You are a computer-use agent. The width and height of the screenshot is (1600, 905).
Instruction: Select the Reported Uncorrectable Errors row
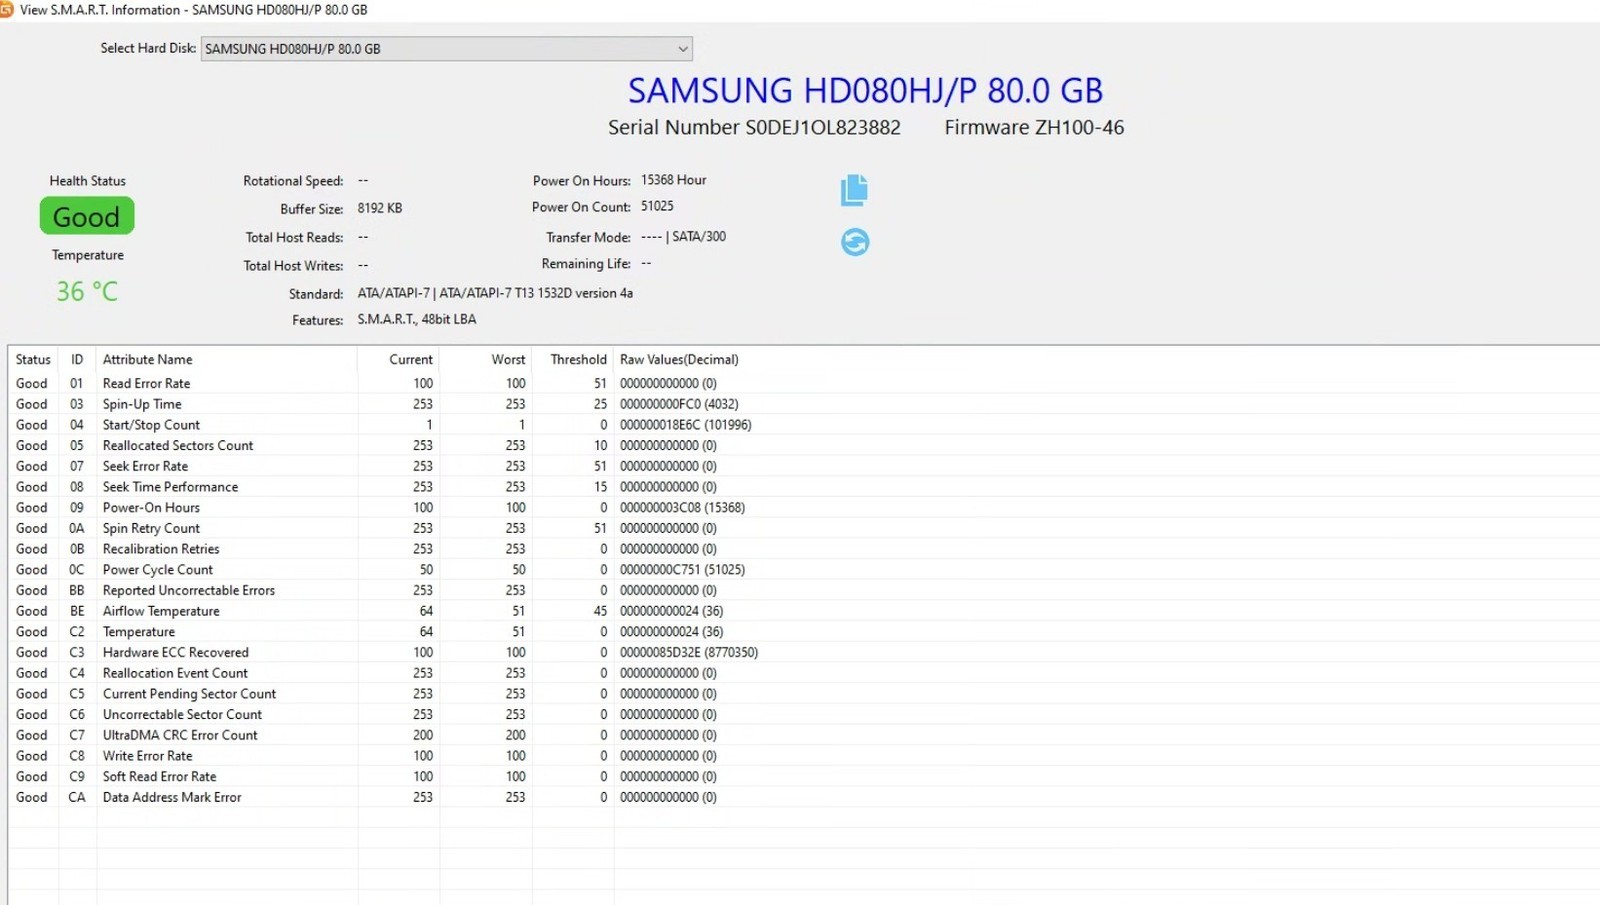pyautogui.click(x=804, y=590)
